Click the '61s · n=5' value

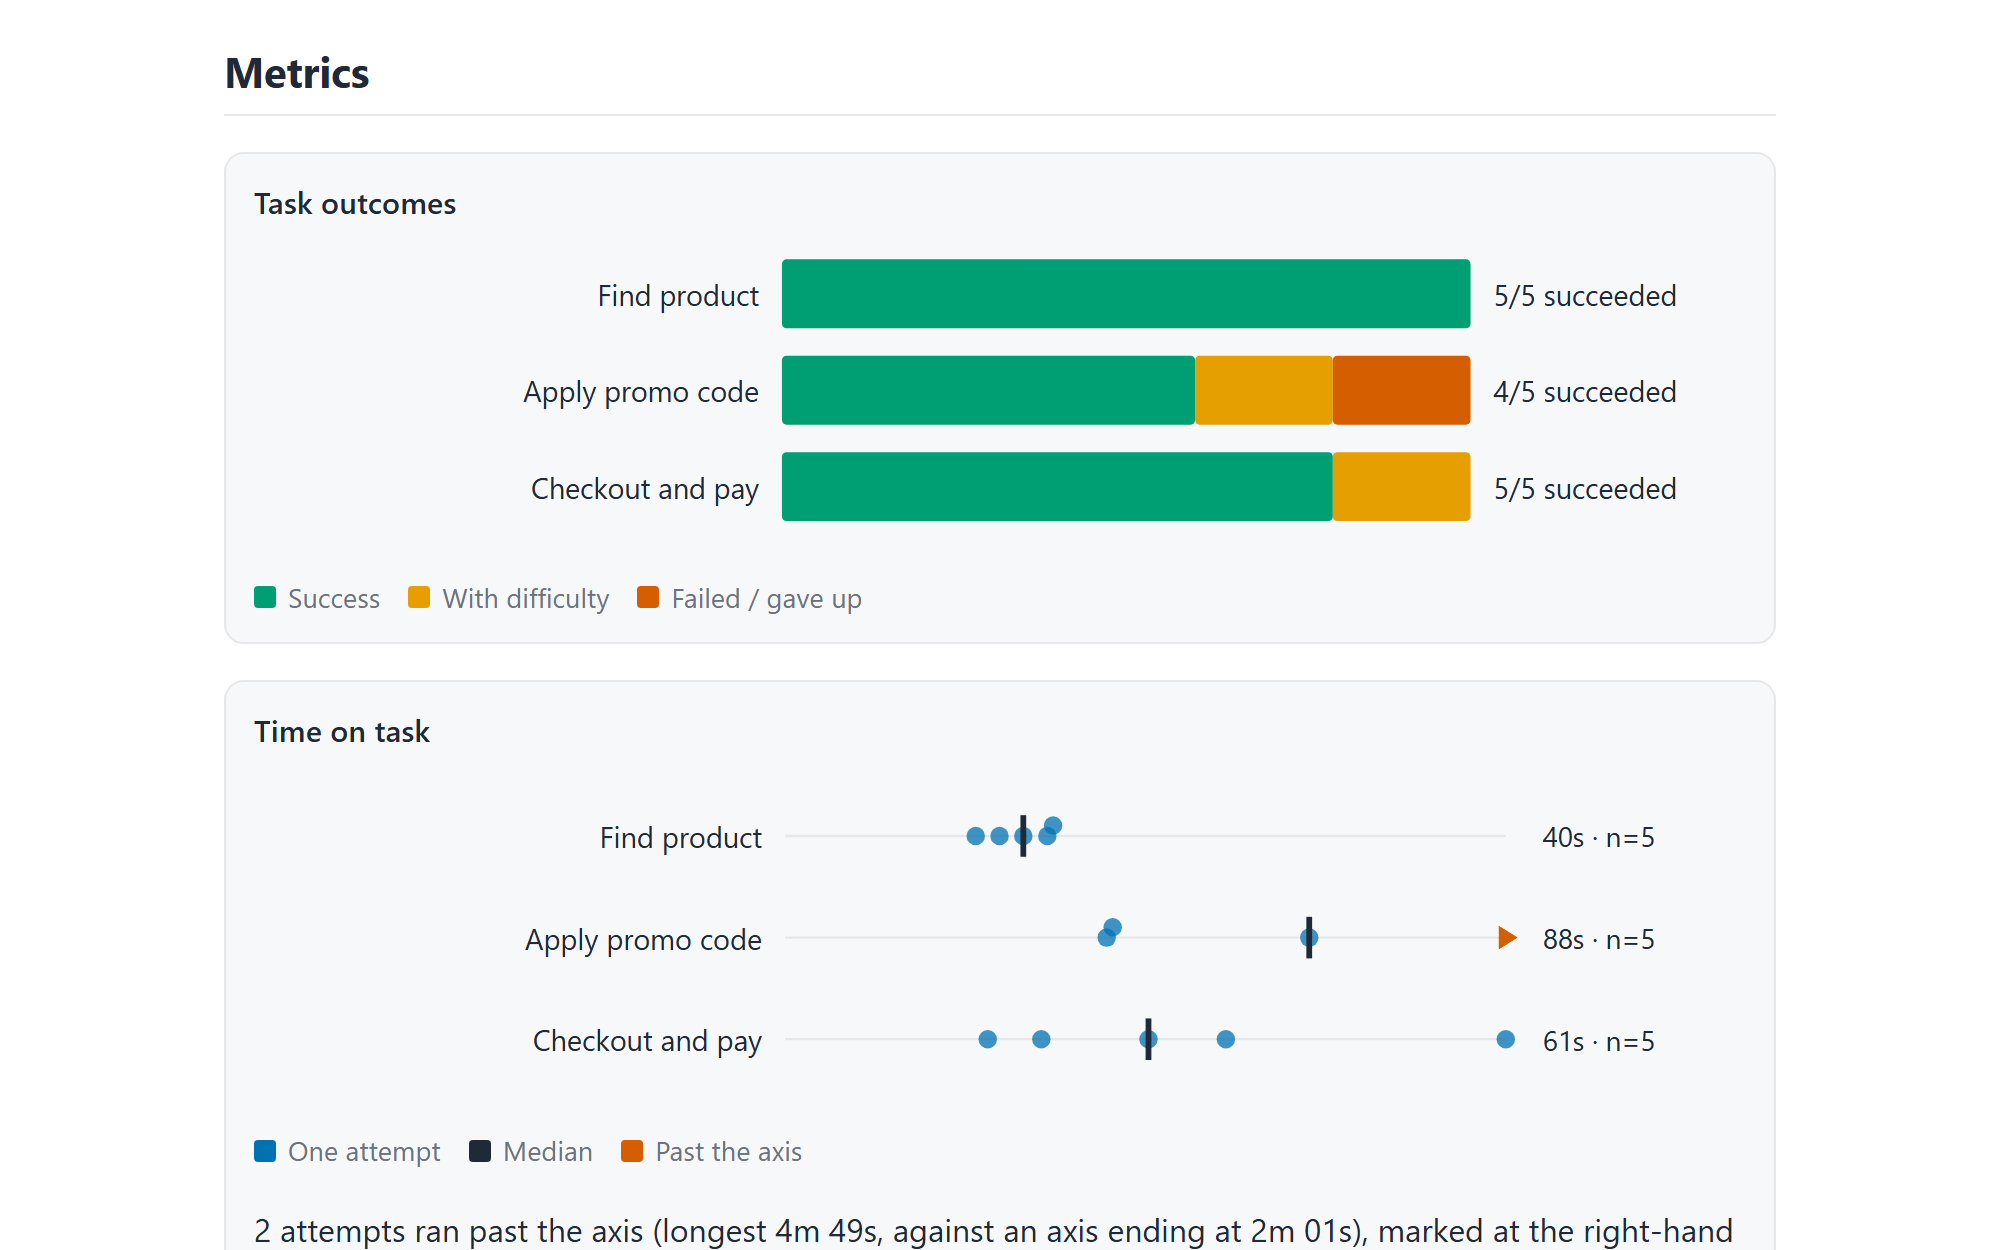coord(1599,1042)
